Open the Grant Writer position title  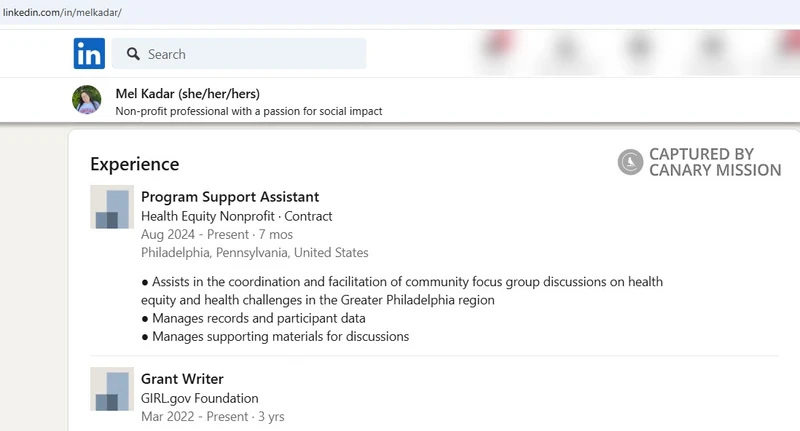[x=182, y=379]
